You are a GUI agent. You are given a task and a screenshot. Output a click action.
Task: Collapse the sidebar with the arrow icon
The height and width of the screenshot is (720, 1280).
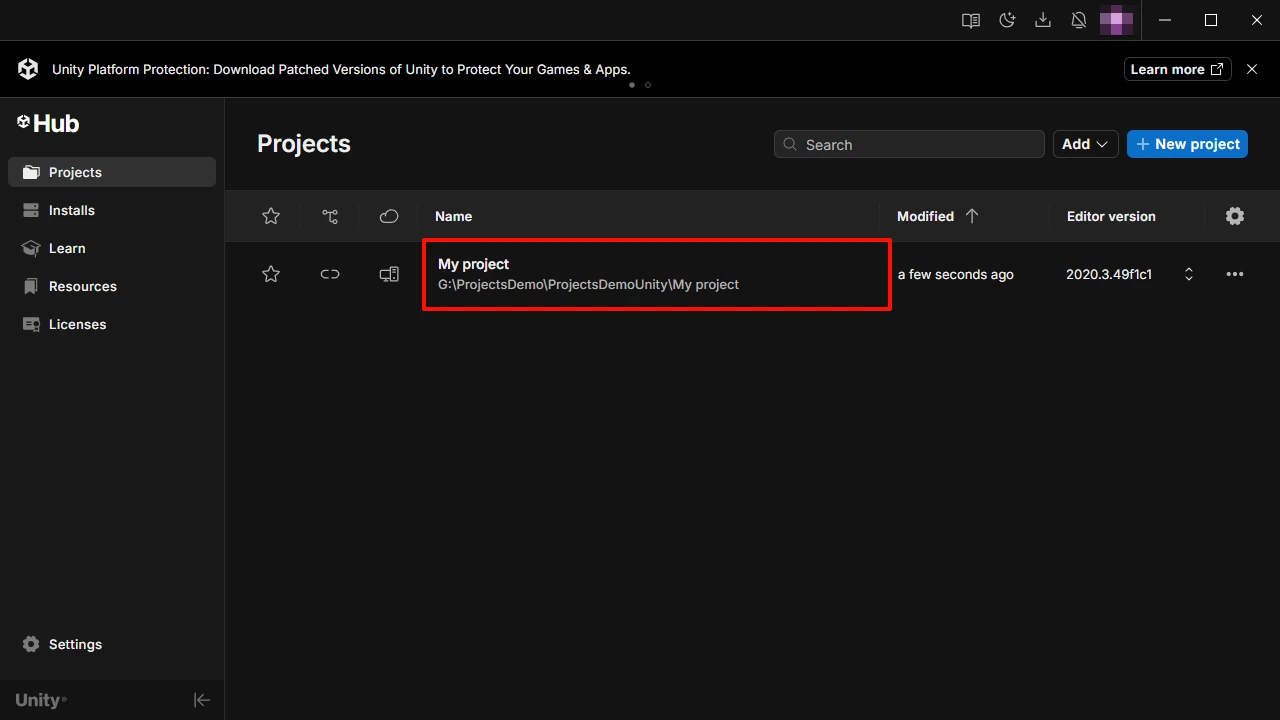(202, 700)
